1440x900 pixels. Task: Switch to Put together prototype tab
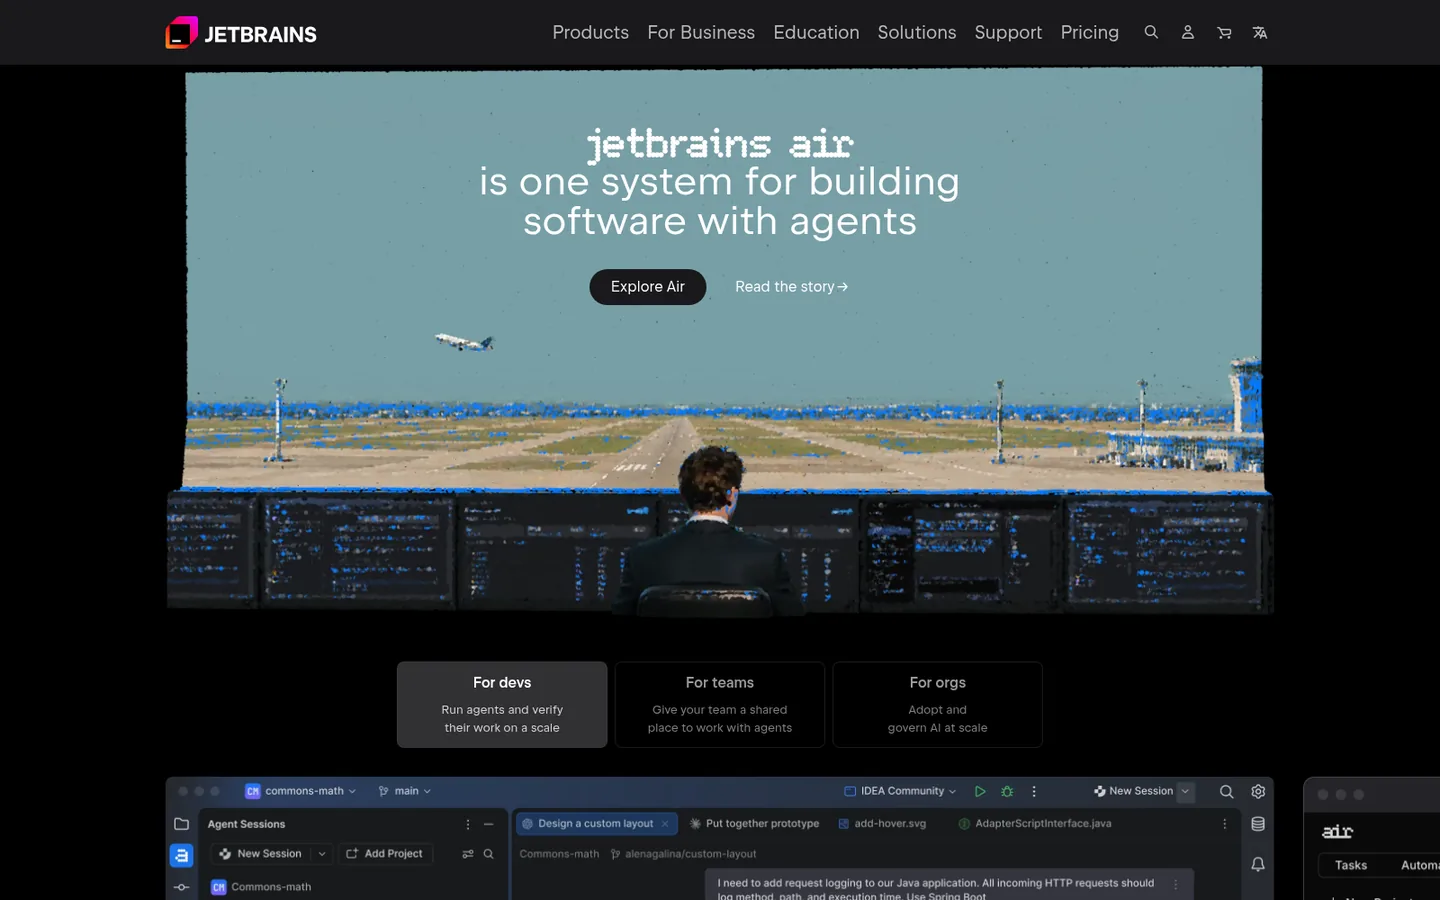[754, 824]
